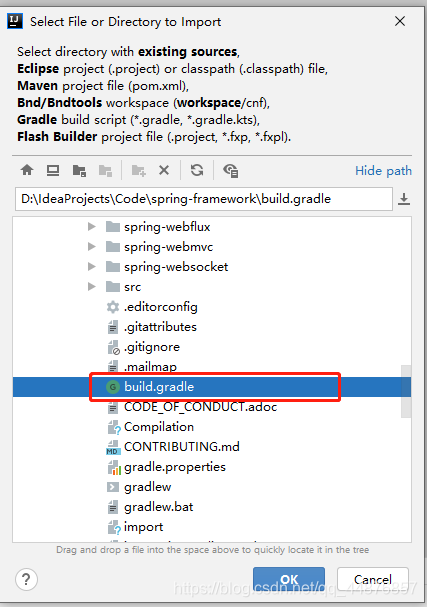
Task: Click the gradlew.bat file icon
Action: 112,507
